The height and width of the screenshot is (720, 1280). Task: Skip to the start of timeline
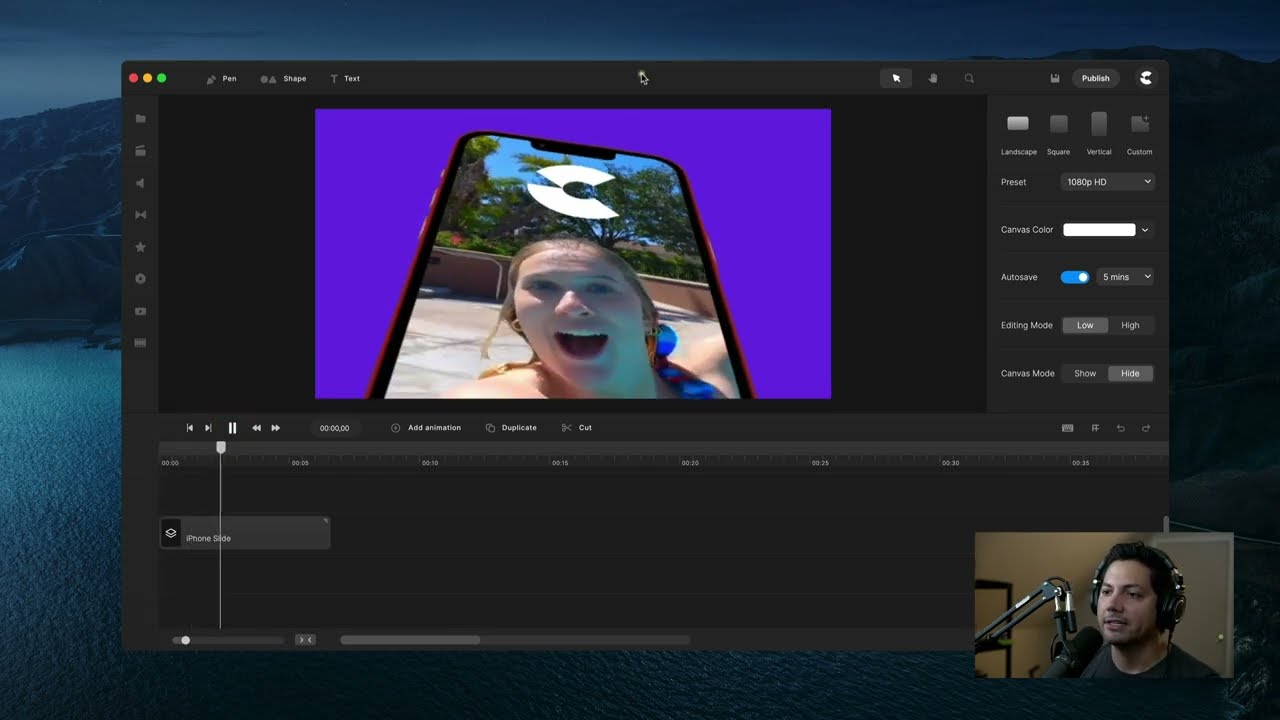pyautogui.click(x=189, y=428)
